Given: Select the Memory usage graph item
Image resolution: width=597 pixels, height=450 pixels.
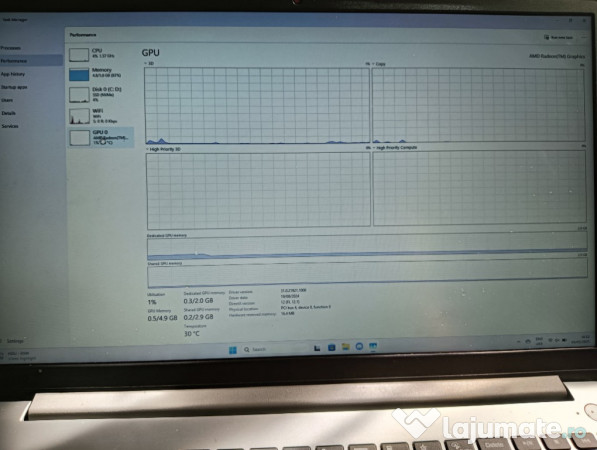Looking at the screenshot, I should [x=101, y=73].
